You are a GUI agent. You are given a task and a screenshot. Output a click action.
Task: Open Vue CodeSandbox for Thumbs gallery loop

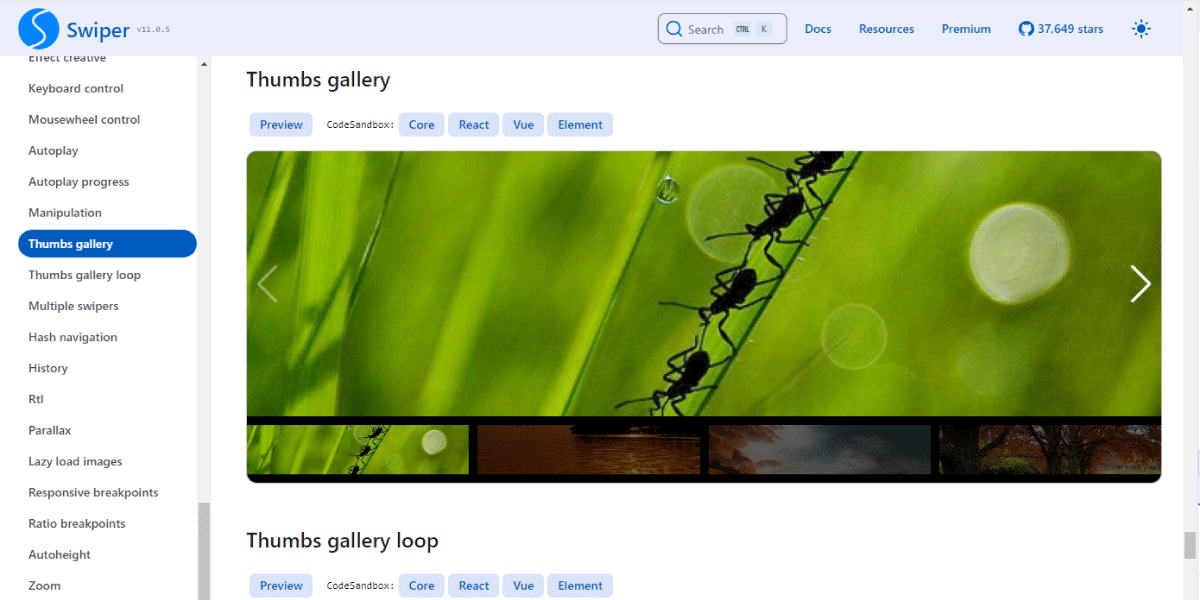523,586
